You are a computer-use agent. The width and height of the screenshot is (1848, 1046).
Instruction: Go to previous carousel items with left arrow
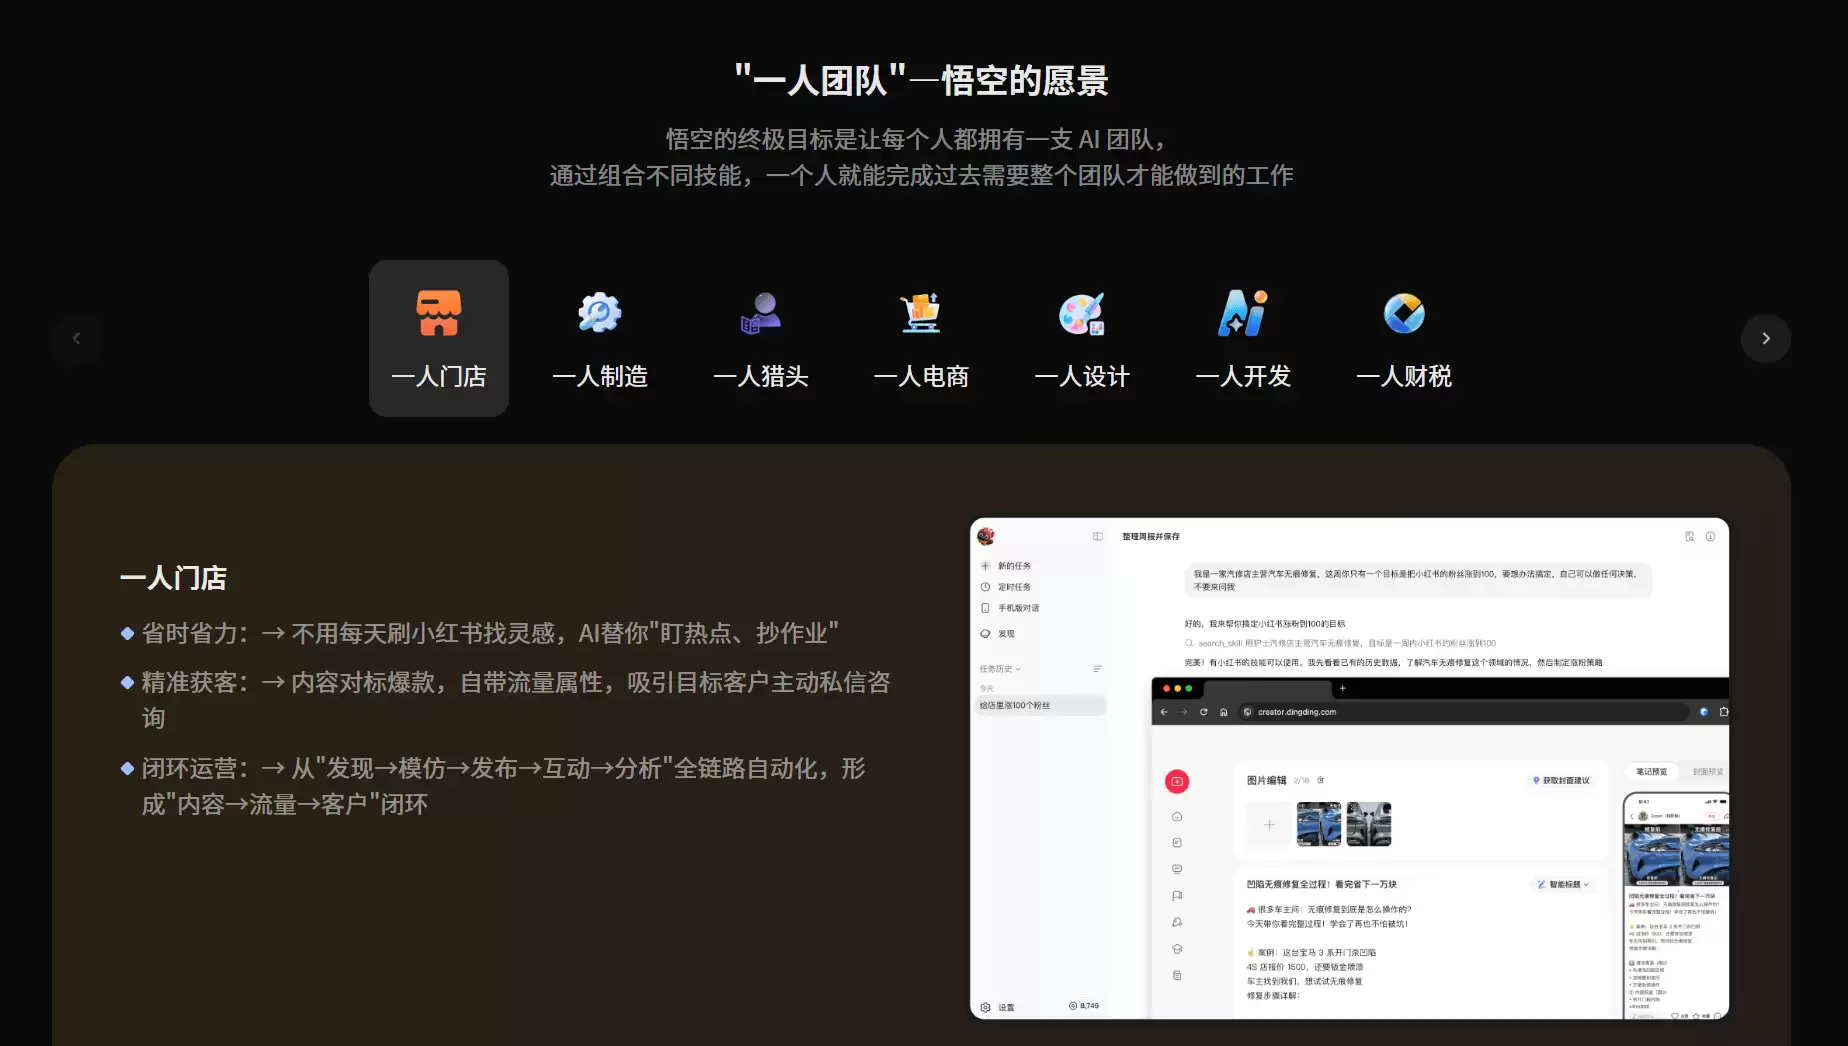(77, 338)
